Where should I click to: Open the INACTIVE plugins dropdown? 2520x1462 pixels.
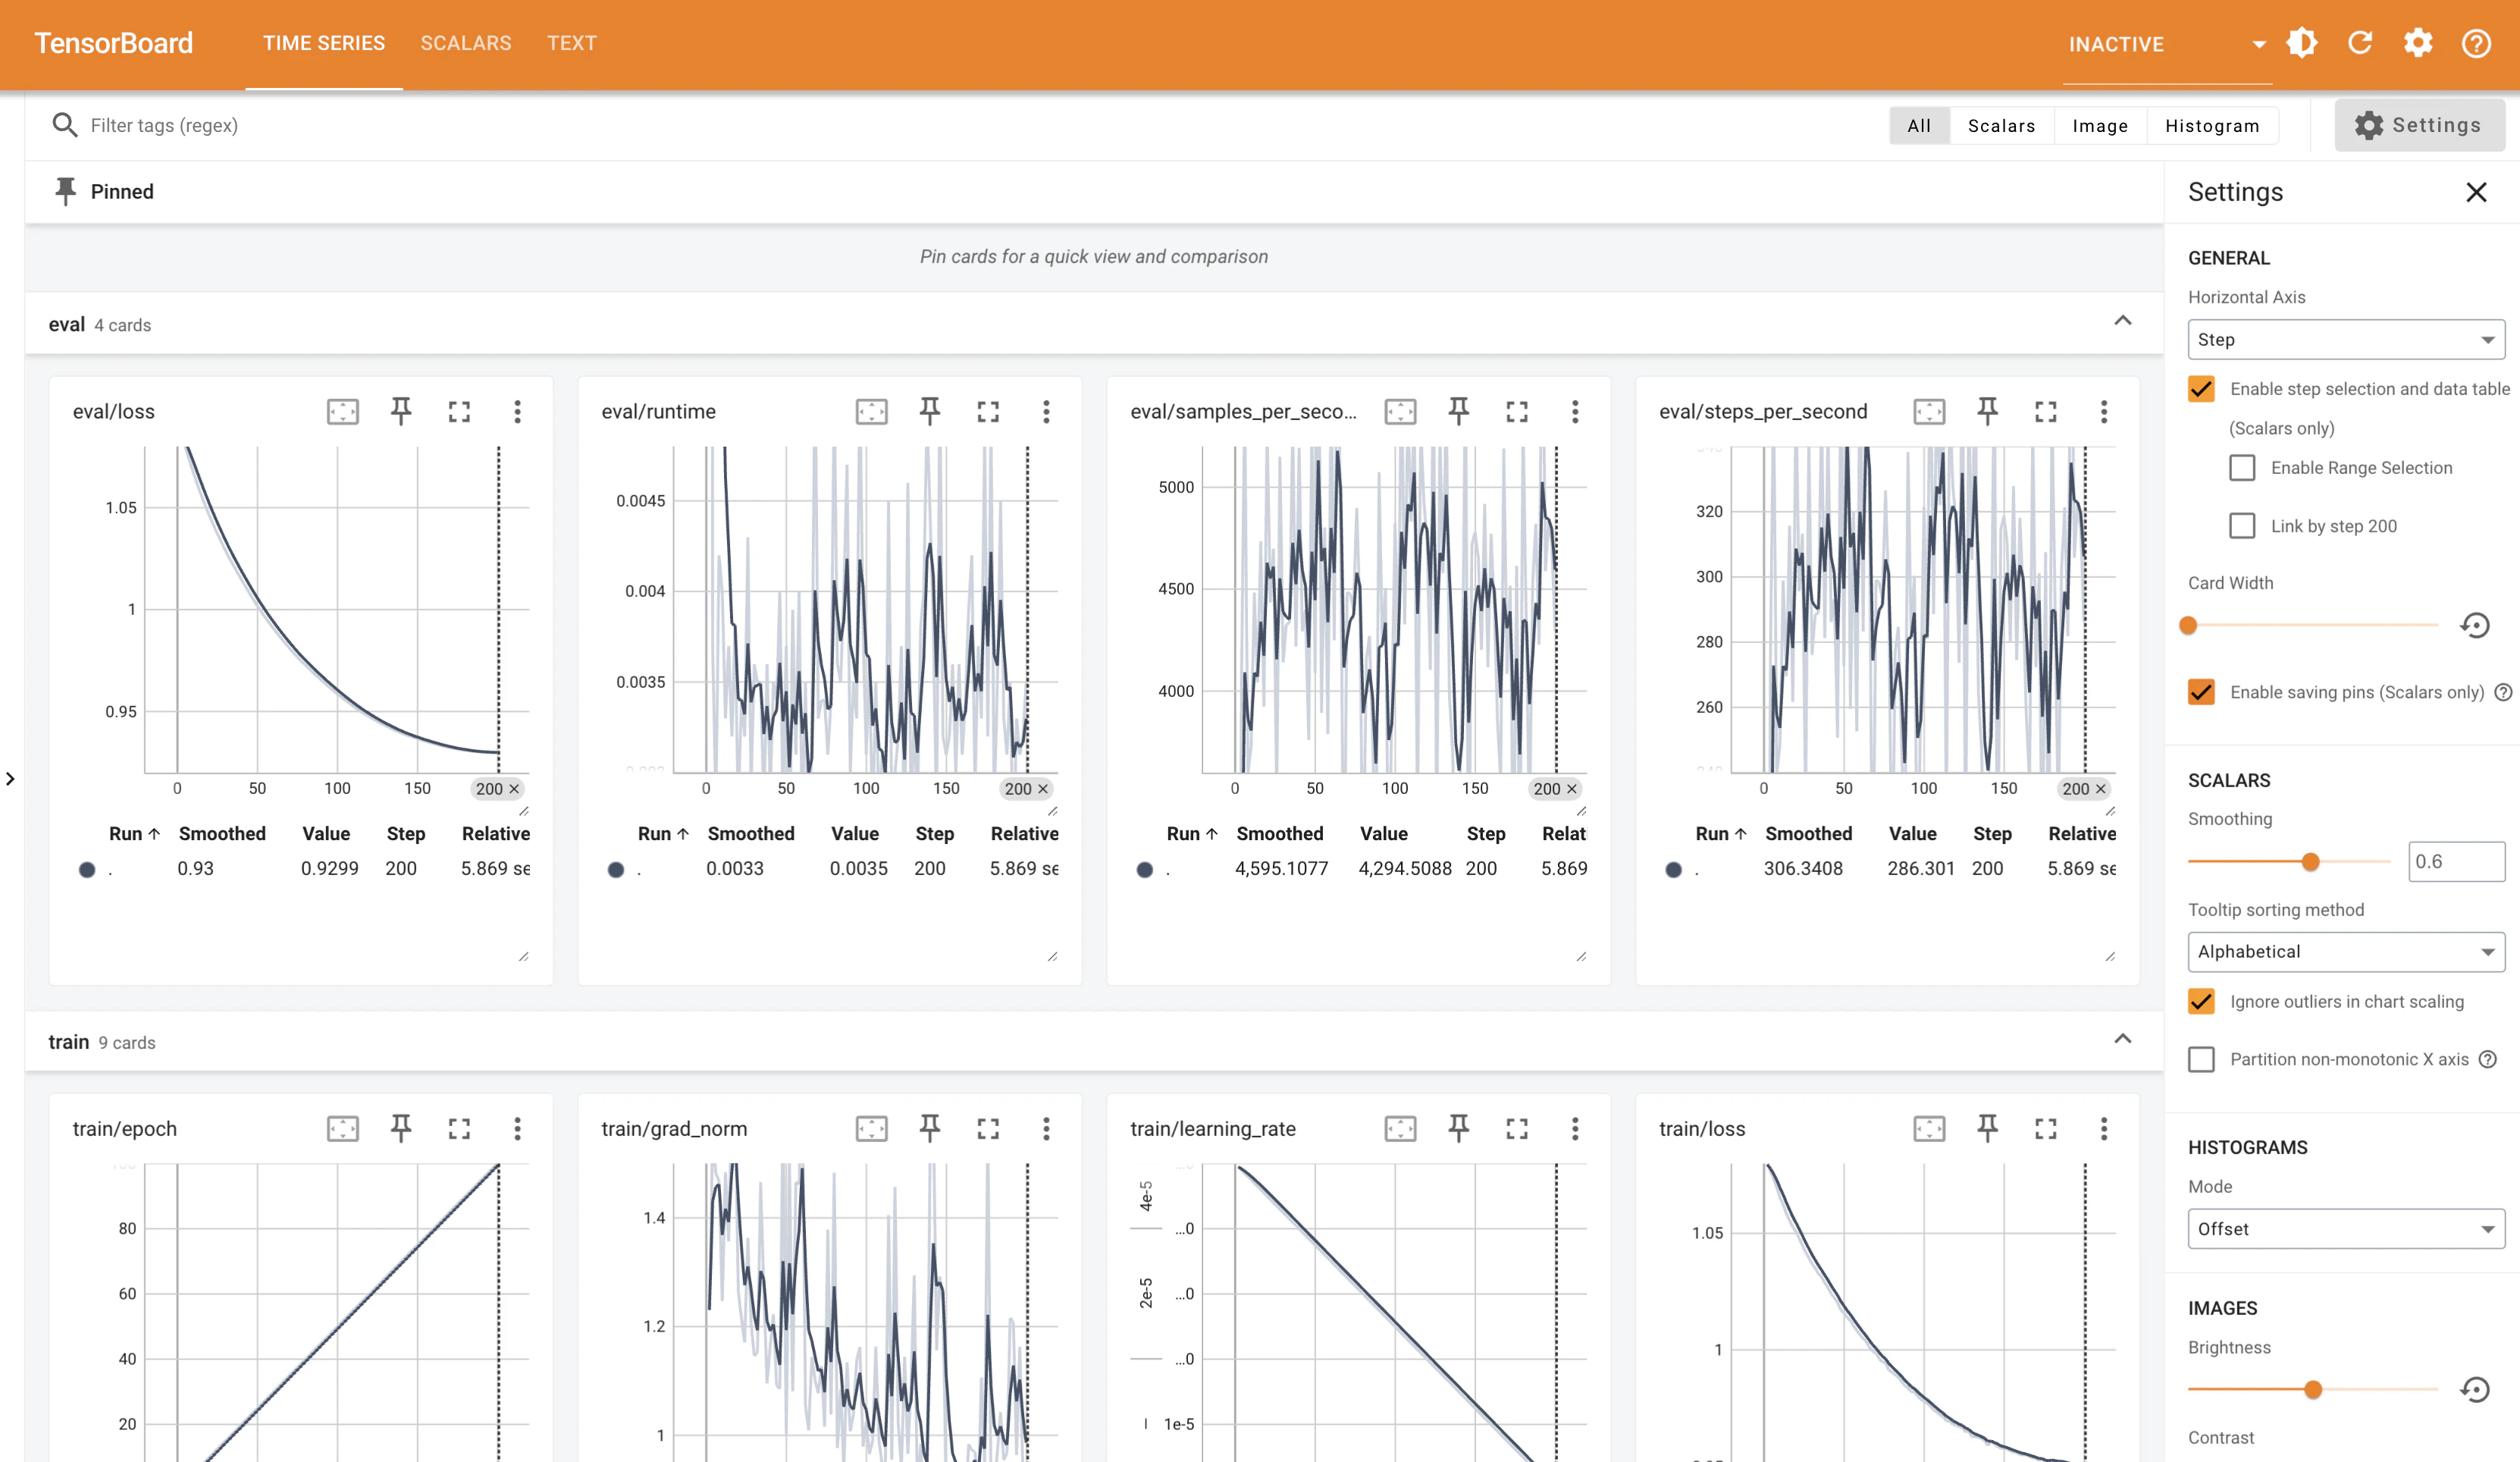pyautogui.click(x=2168, y=44)
